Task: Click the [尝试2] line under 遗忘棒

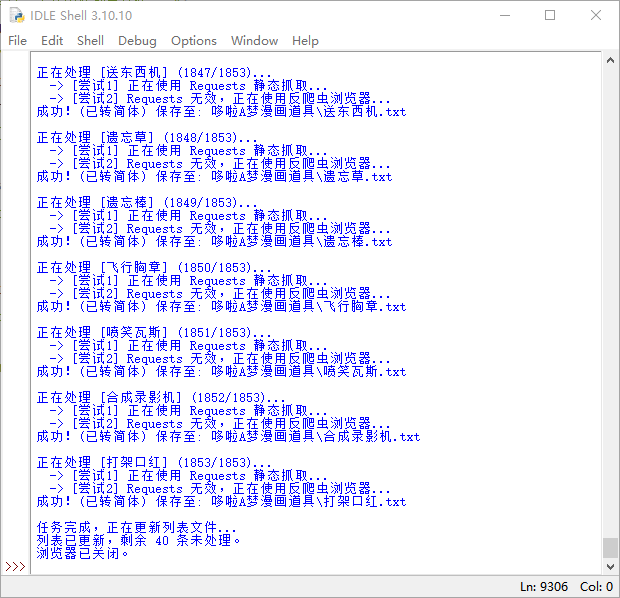Action: [219, 229]
